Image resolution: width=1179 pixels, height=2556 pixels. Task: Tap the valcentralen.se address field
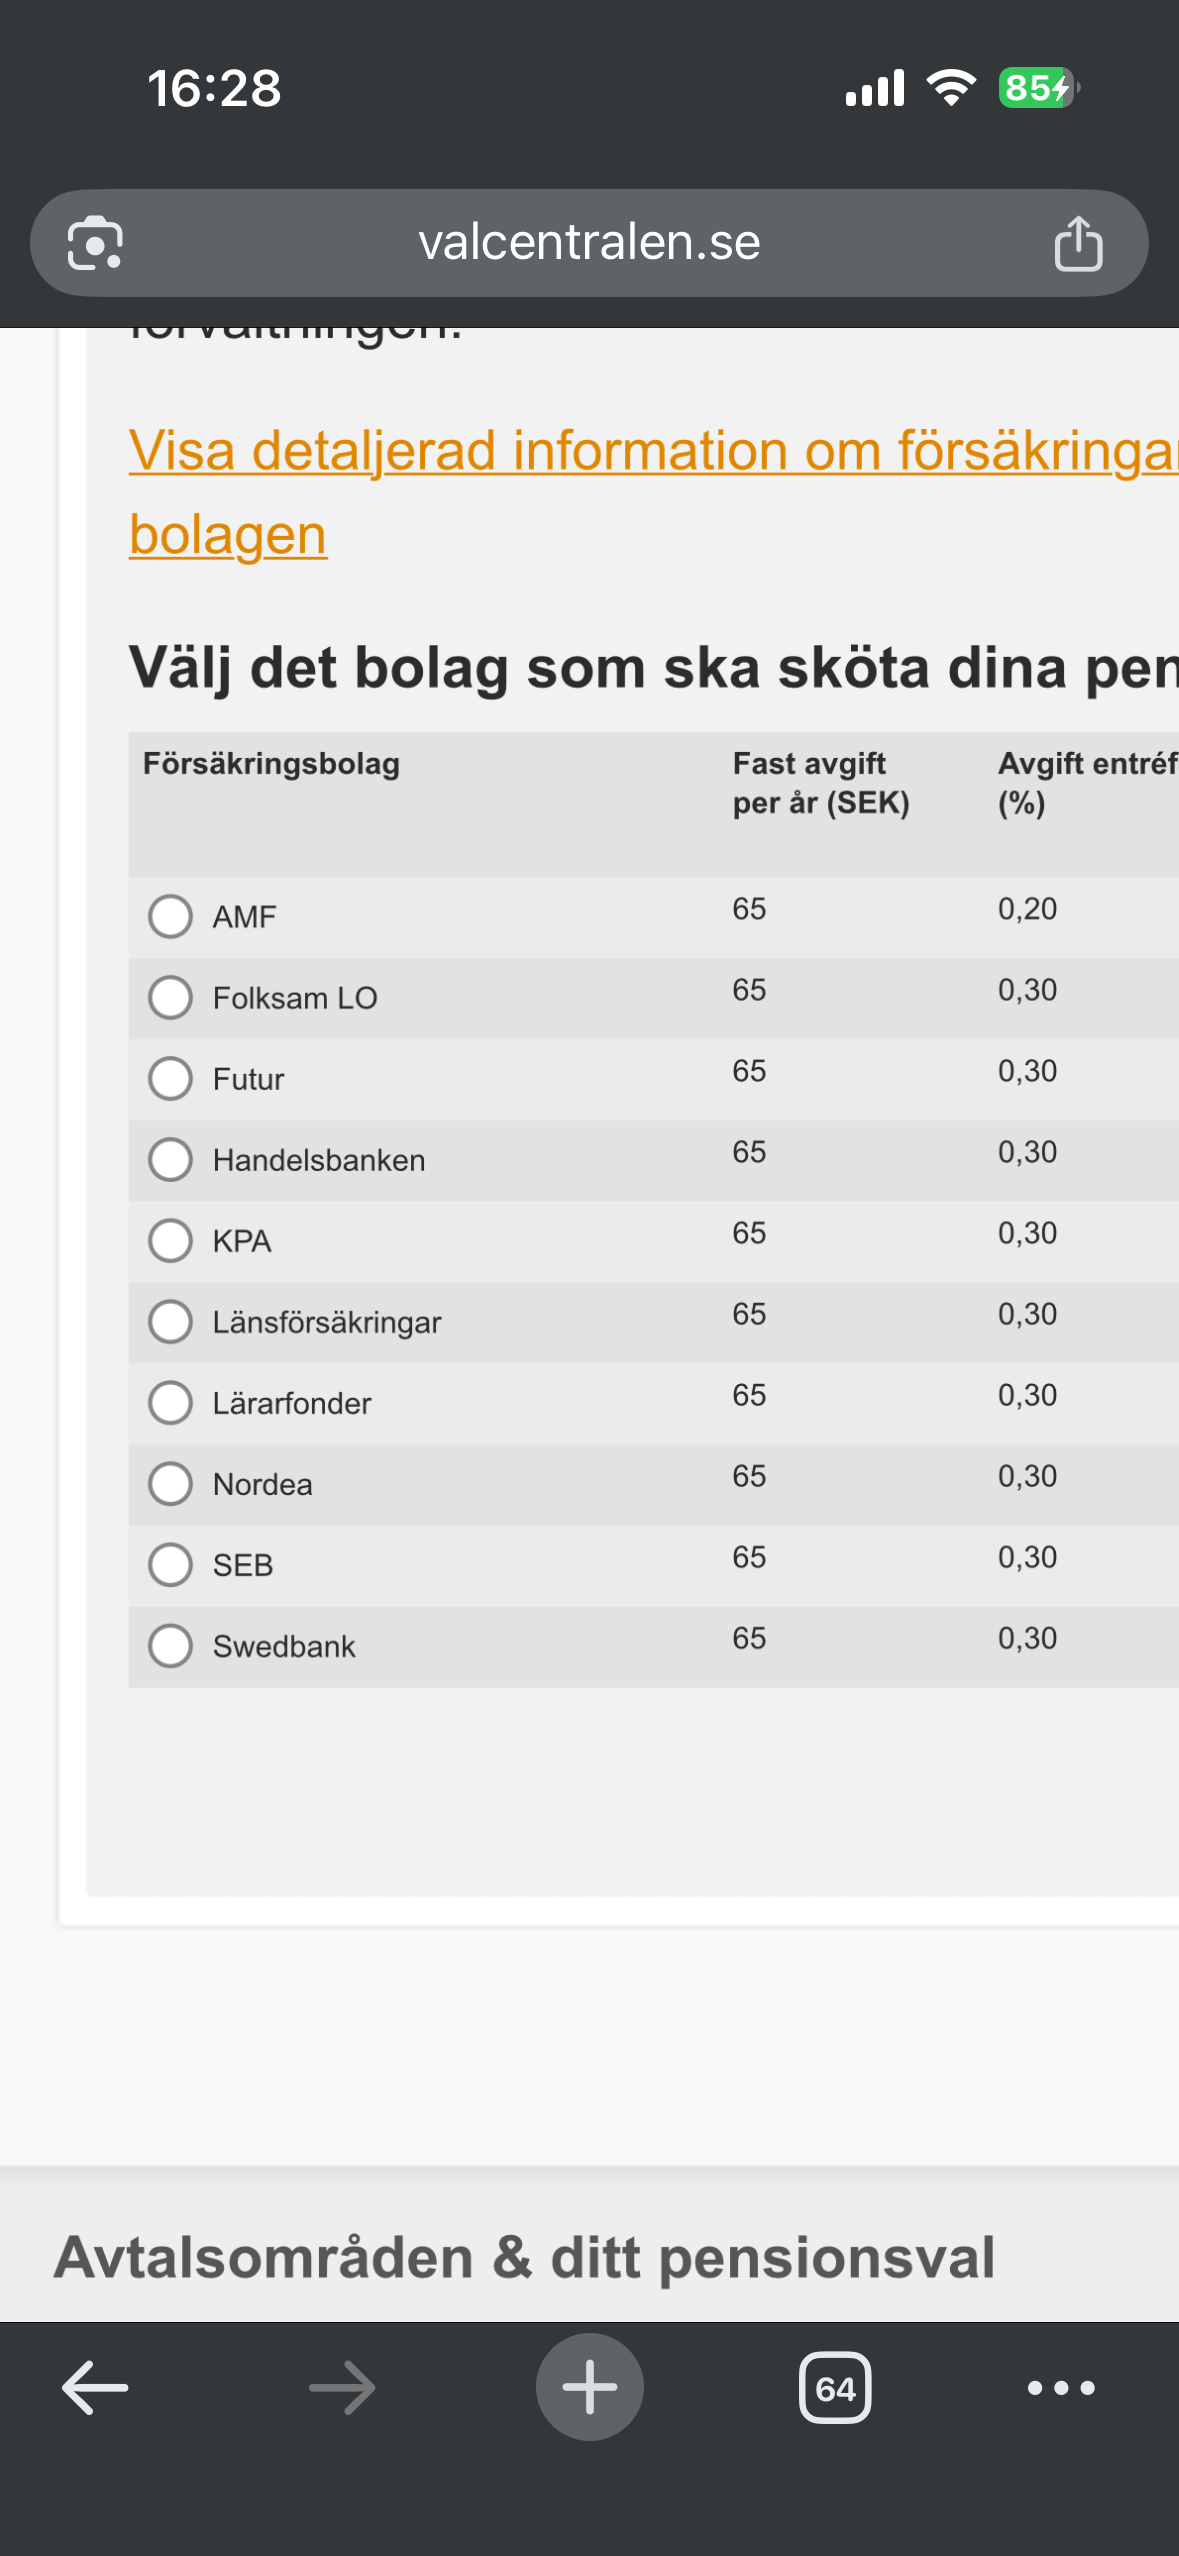(589, 243)
